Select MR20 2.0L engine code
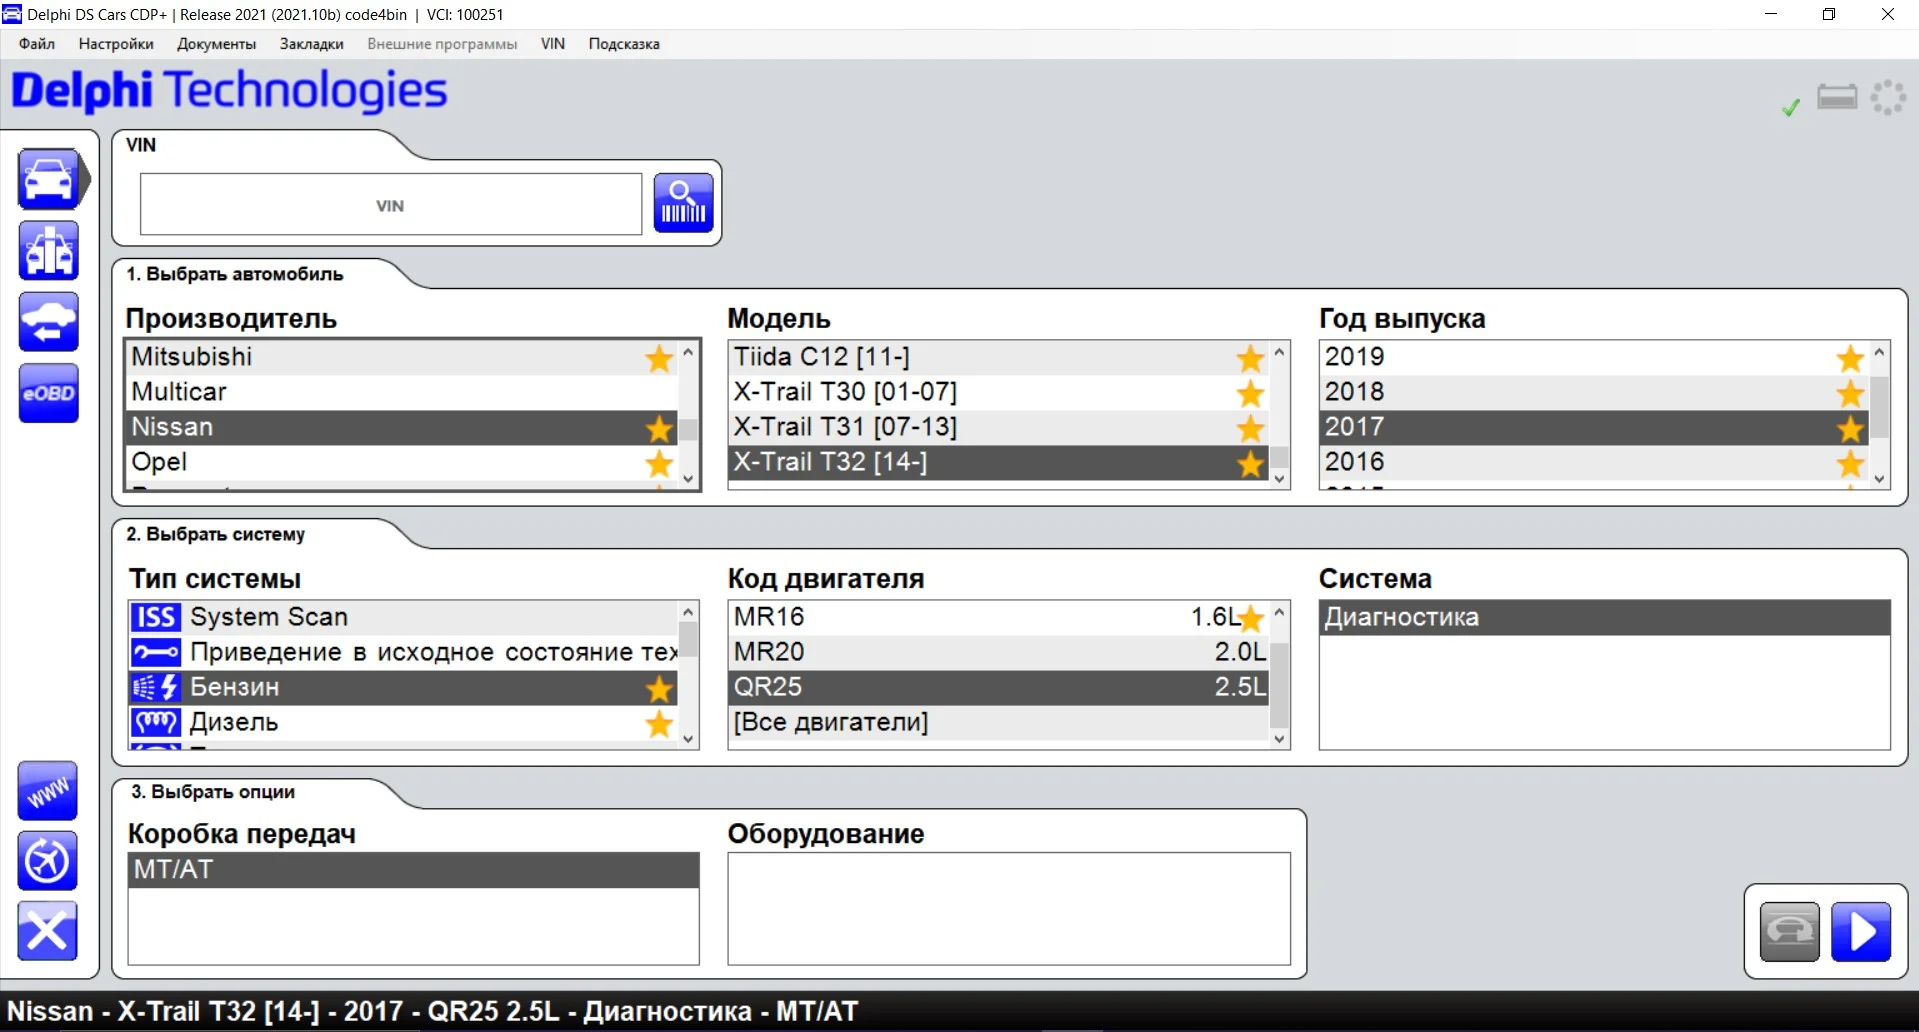 pyautogui.click(x=999, y=652)
